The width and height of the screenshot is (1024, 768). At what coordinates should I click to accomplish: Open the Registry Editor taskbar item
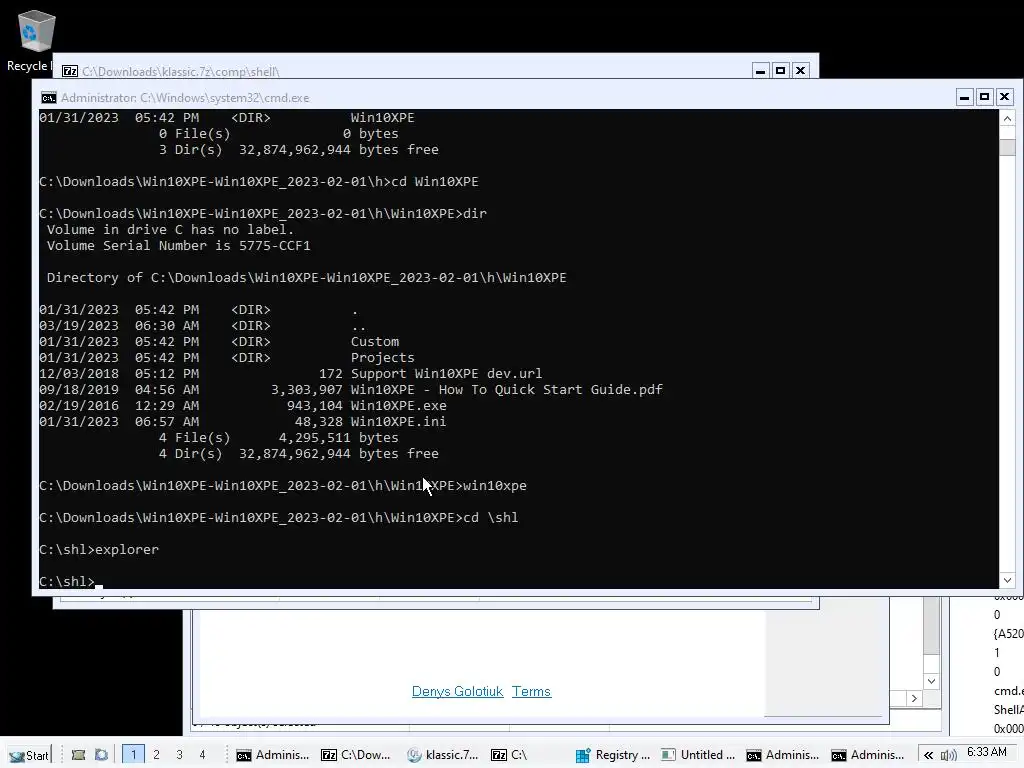click(613, 755)
